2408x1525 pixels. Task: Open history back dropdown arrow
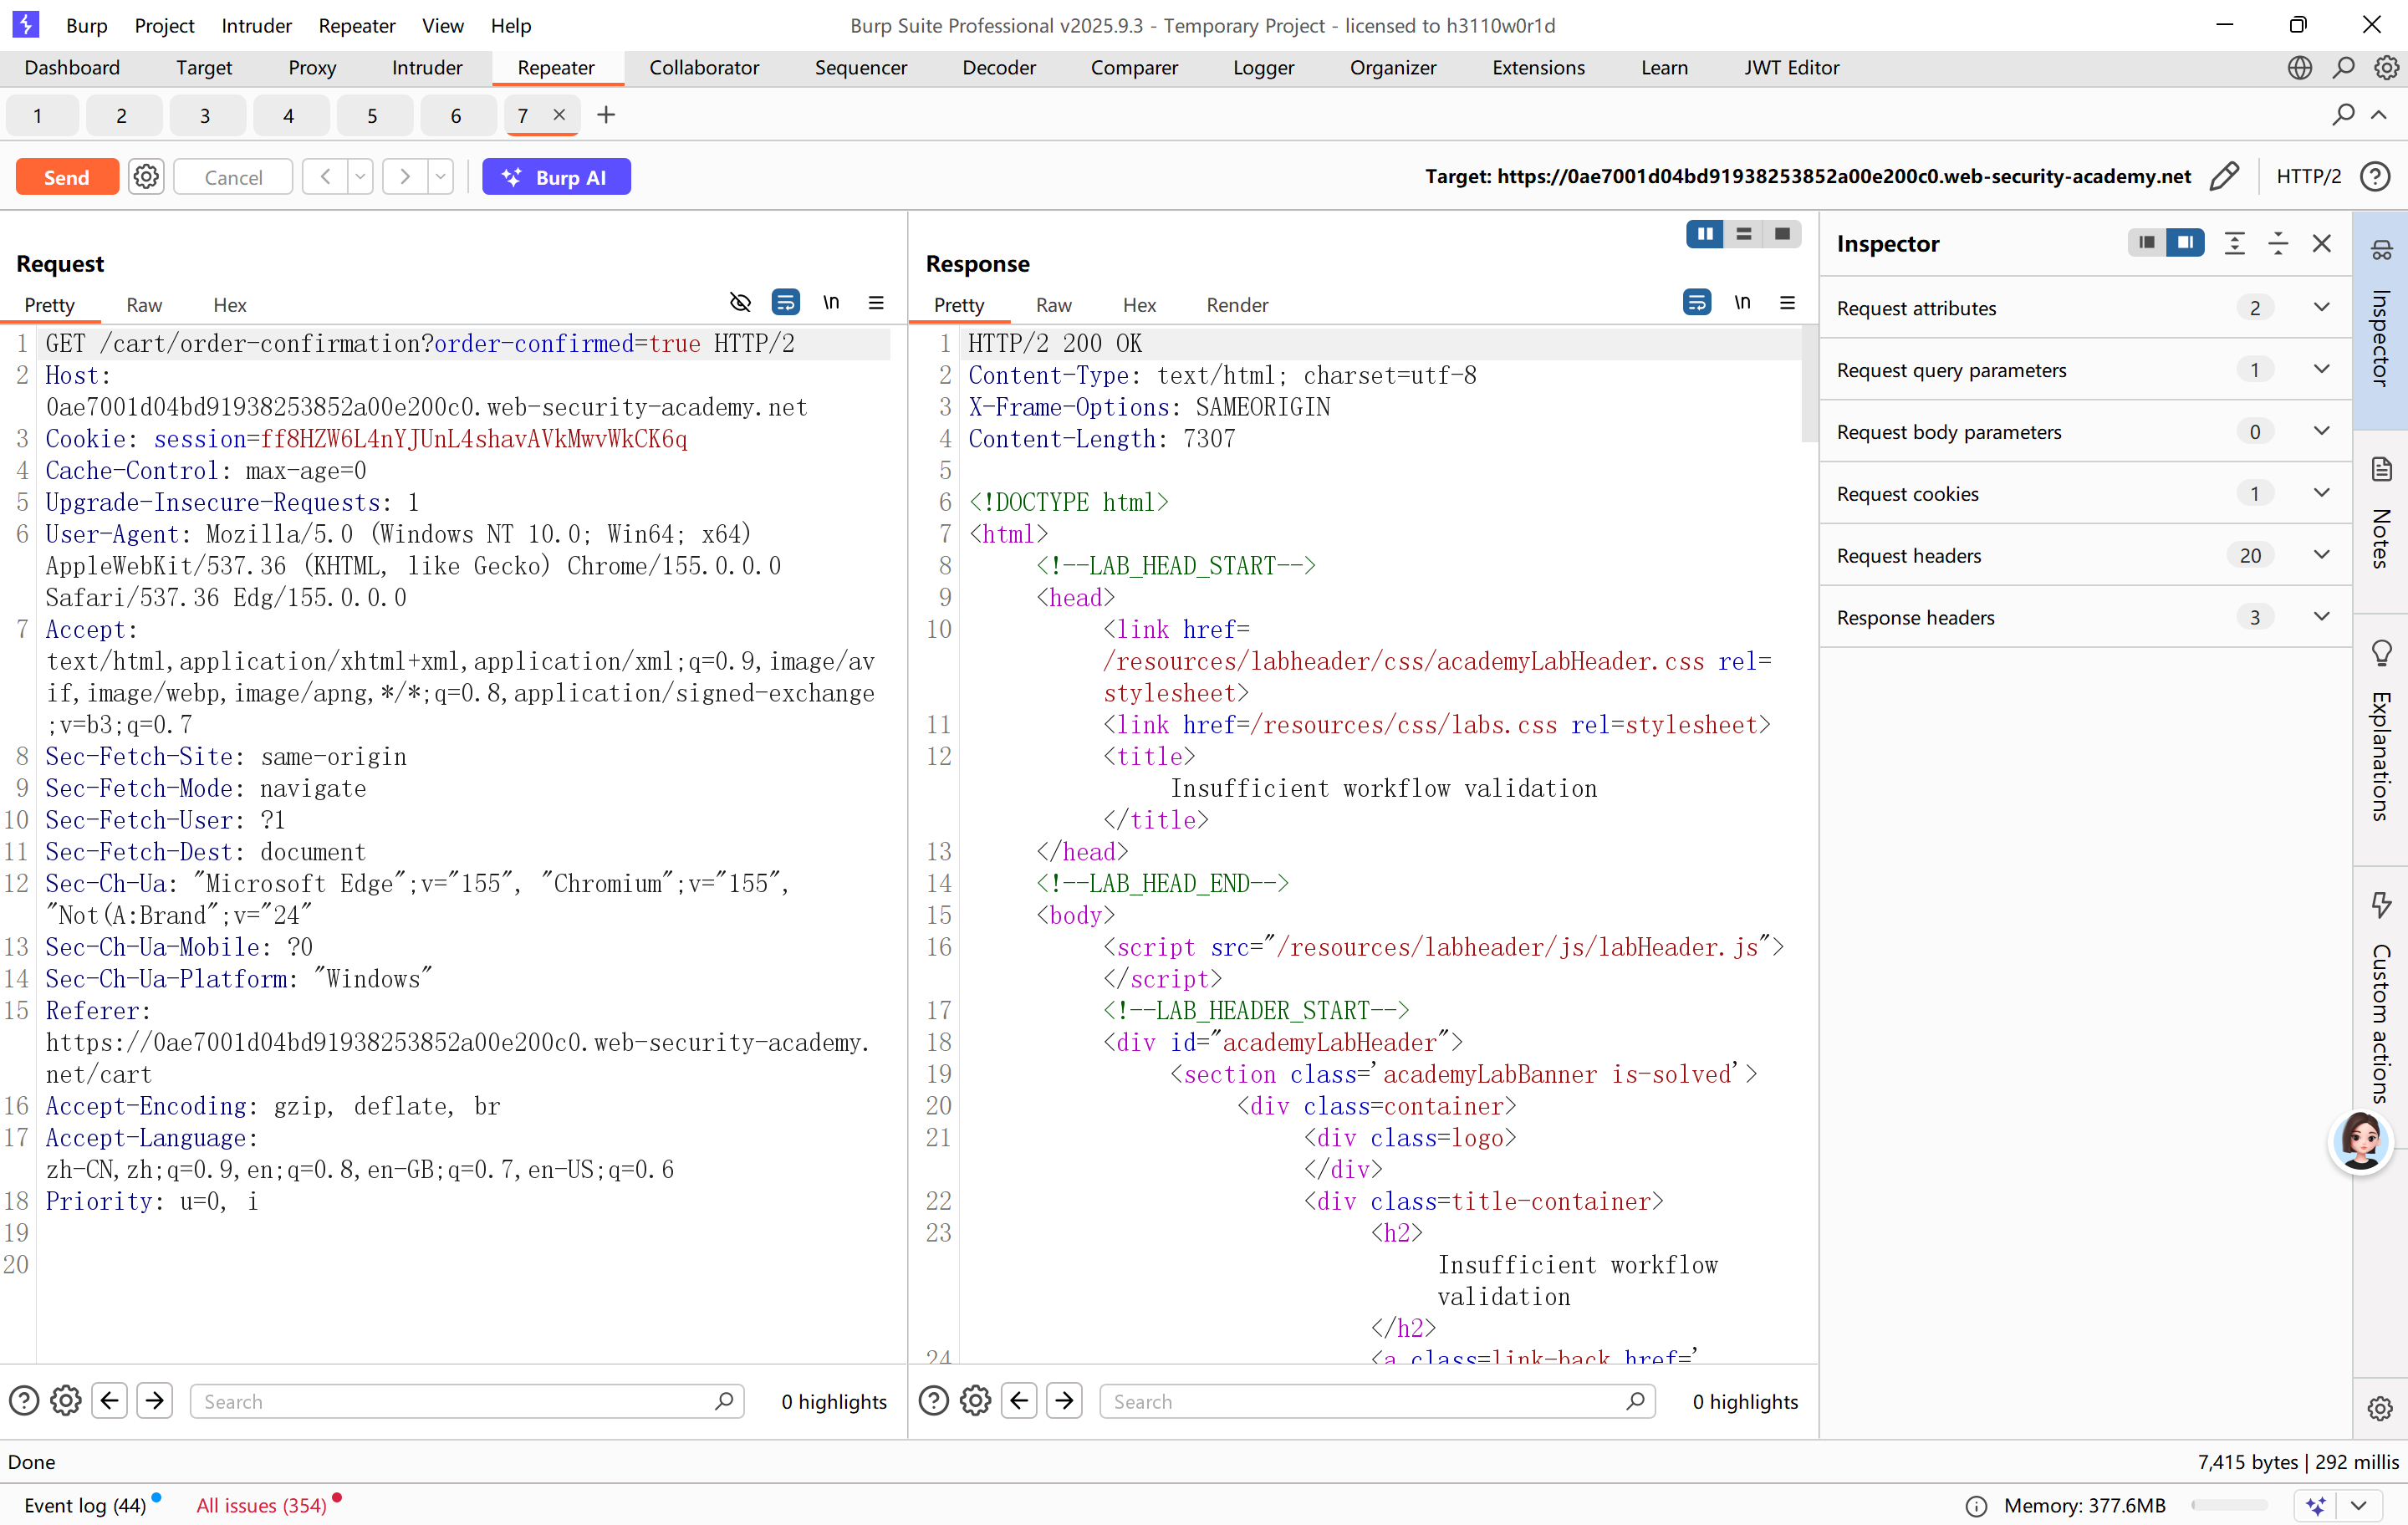coord(360,177)
